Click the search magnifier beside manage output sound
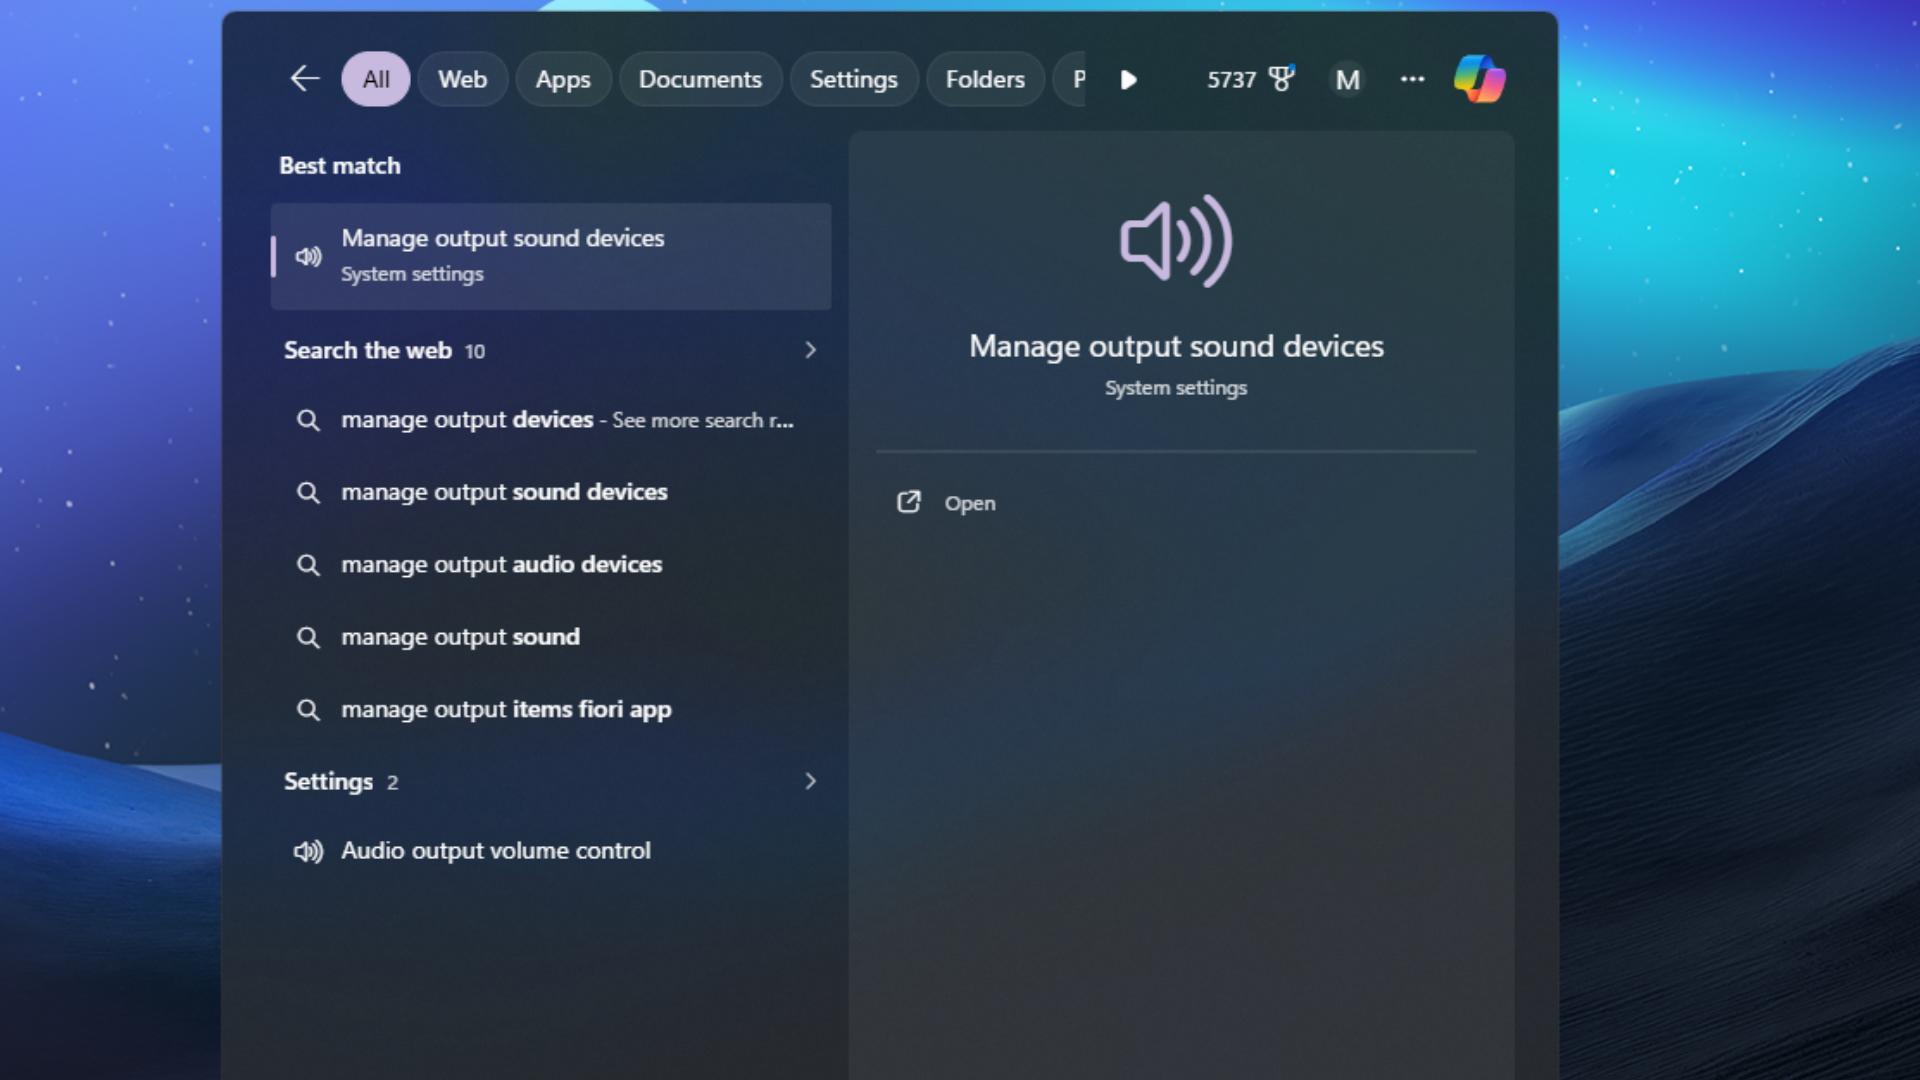 click(x=309, y=637)
